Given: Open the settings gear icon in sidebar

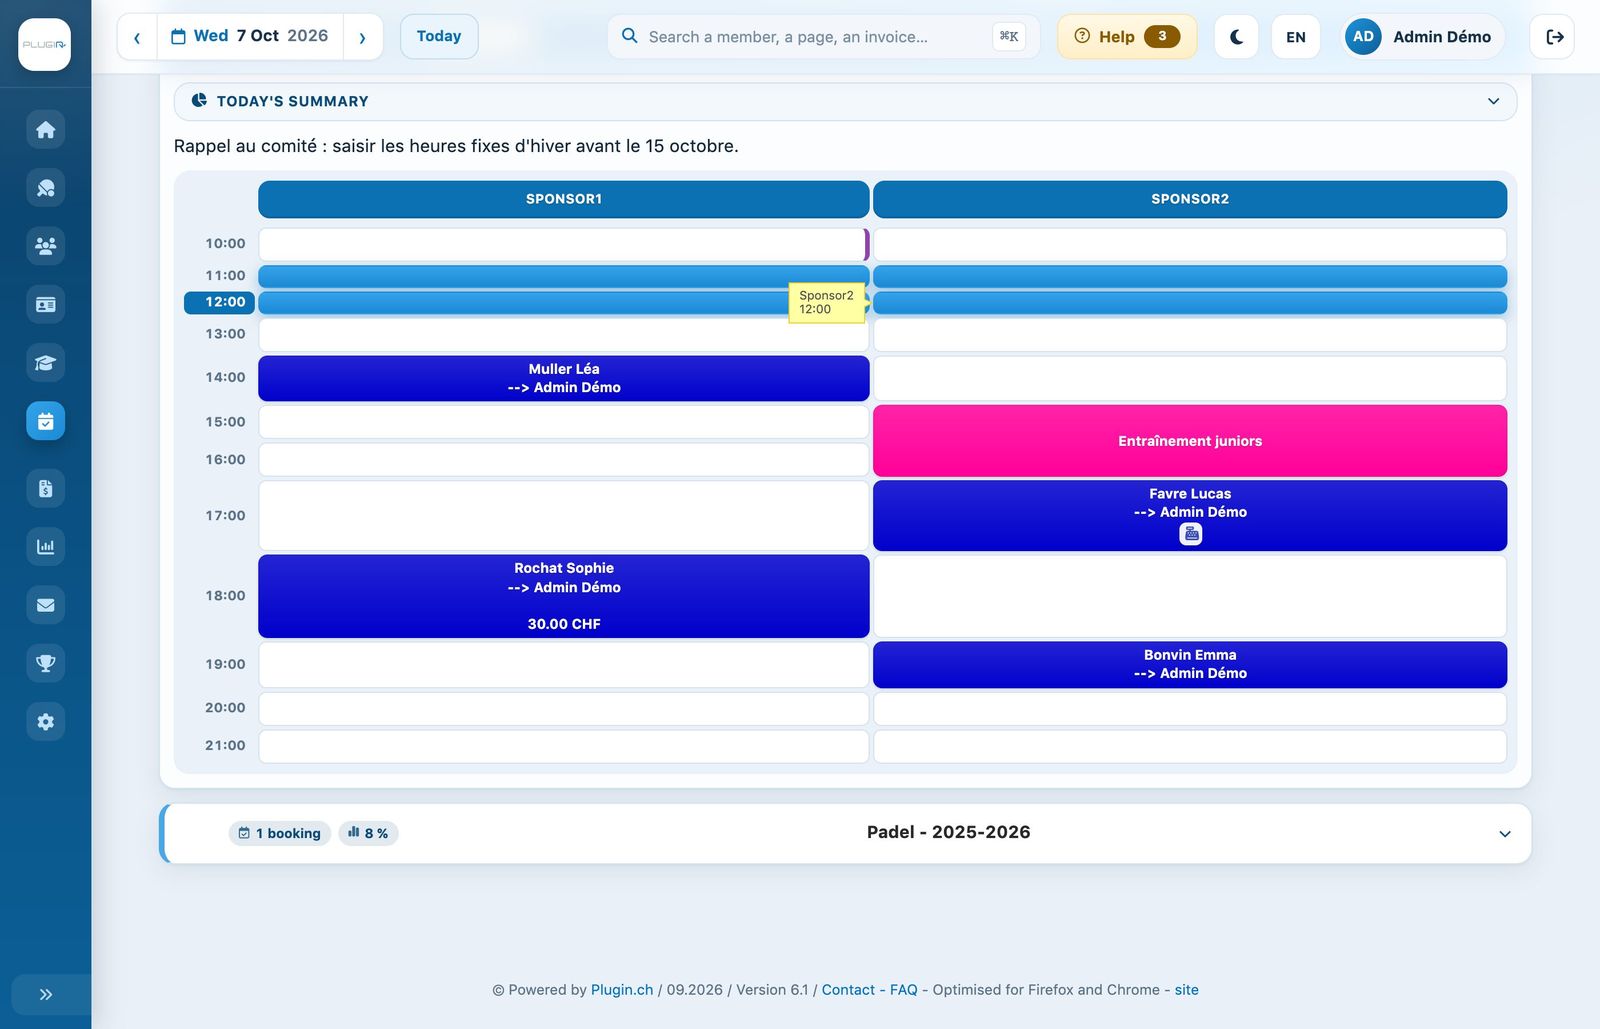Looking at the screenshot, I should click(45, 722).
